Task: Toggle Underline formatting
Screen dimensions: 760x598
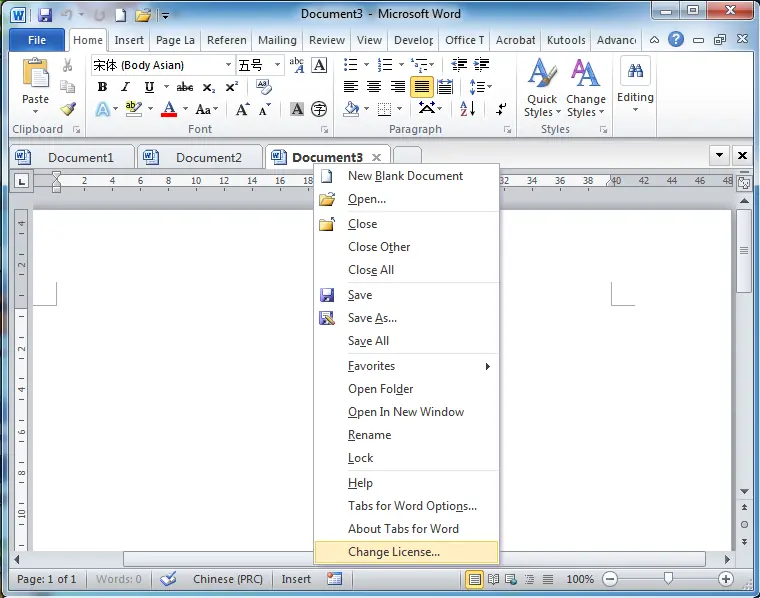Action: point(149,87)
